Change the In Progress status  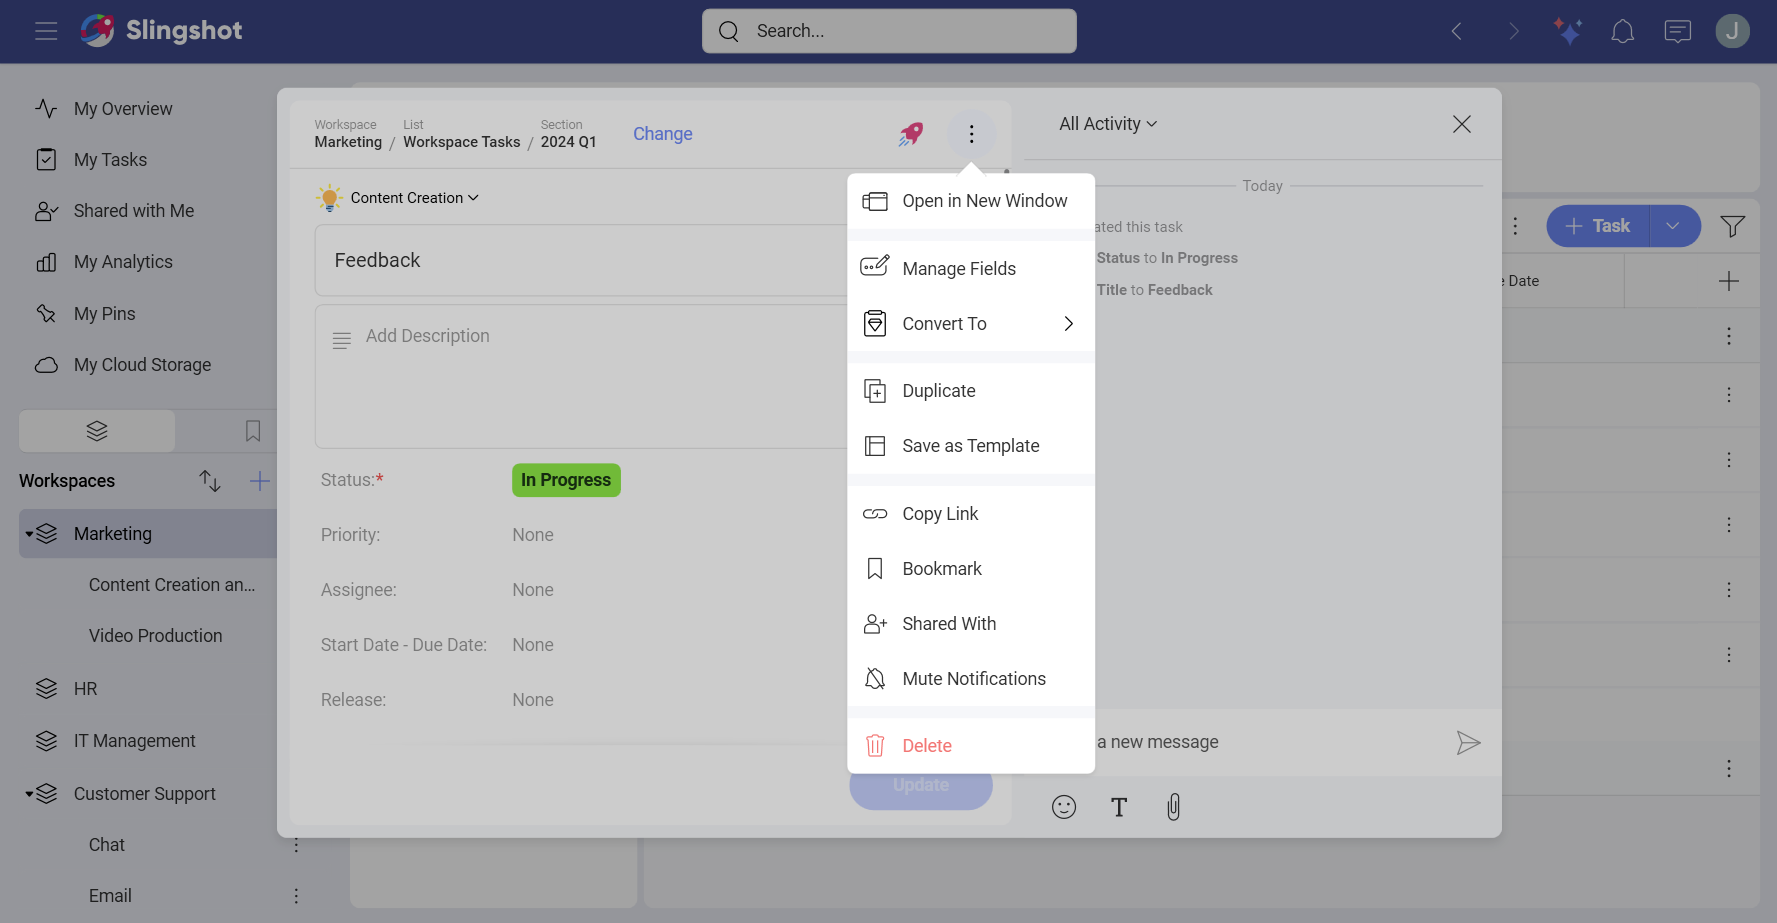pos(566,480)
